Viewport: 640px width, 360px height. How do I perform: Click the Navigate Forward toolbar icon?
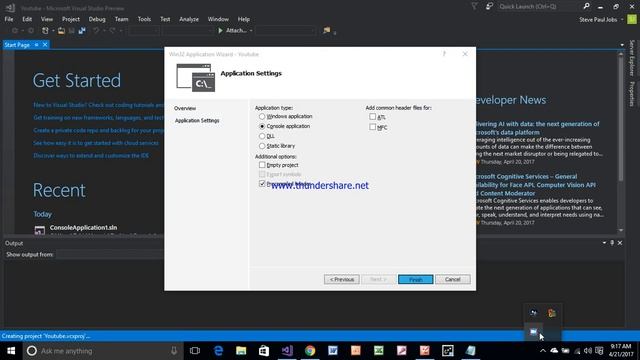[31, 31]
